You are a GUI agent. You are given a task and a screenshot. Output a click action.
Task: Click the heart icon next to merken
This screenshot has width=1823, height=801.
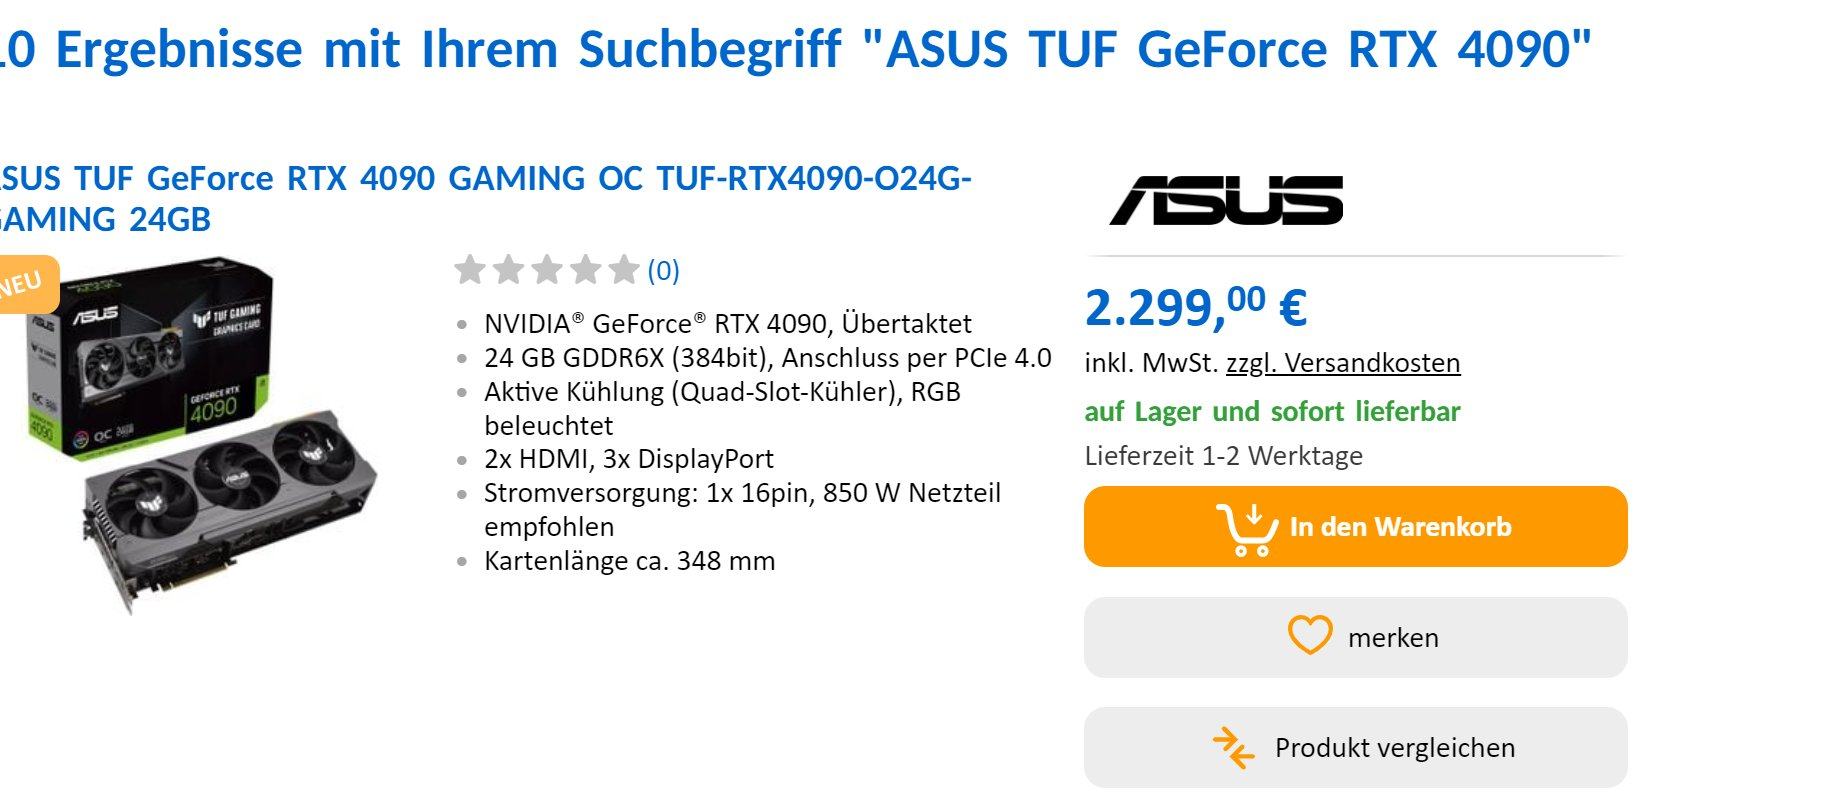point(1309,636)
